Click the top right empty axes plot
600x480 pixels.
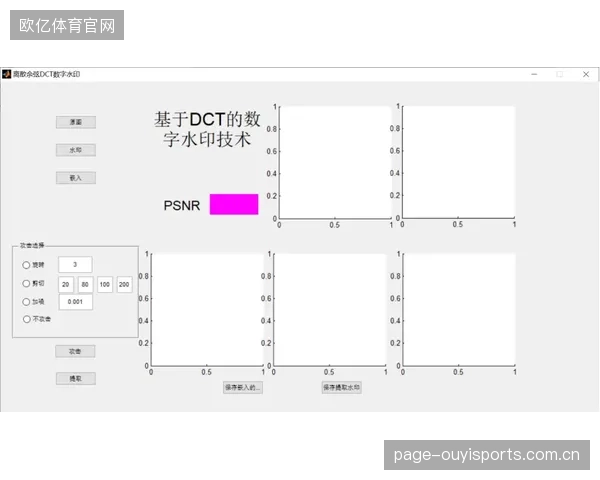click(458, 162)
